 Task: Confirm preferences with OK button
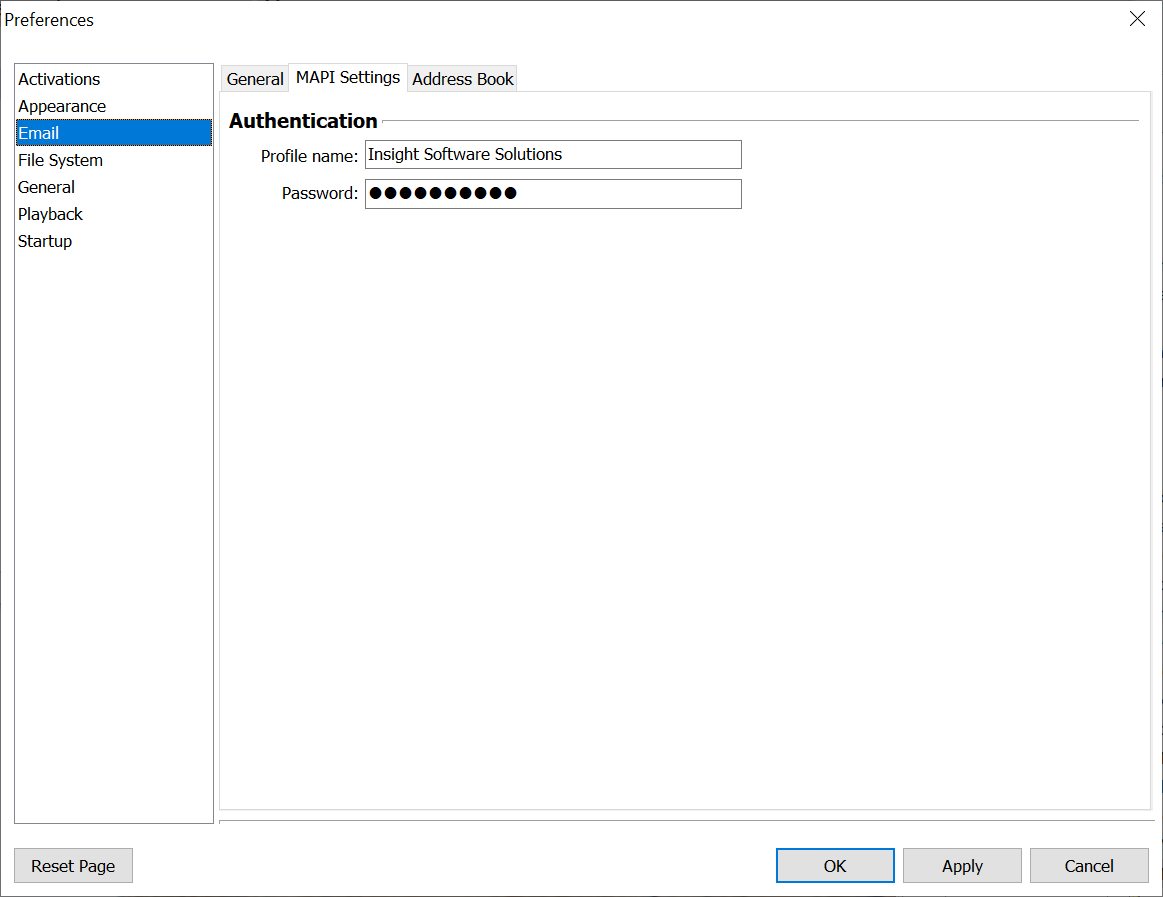pyautogui.click(x=835, y=866)
